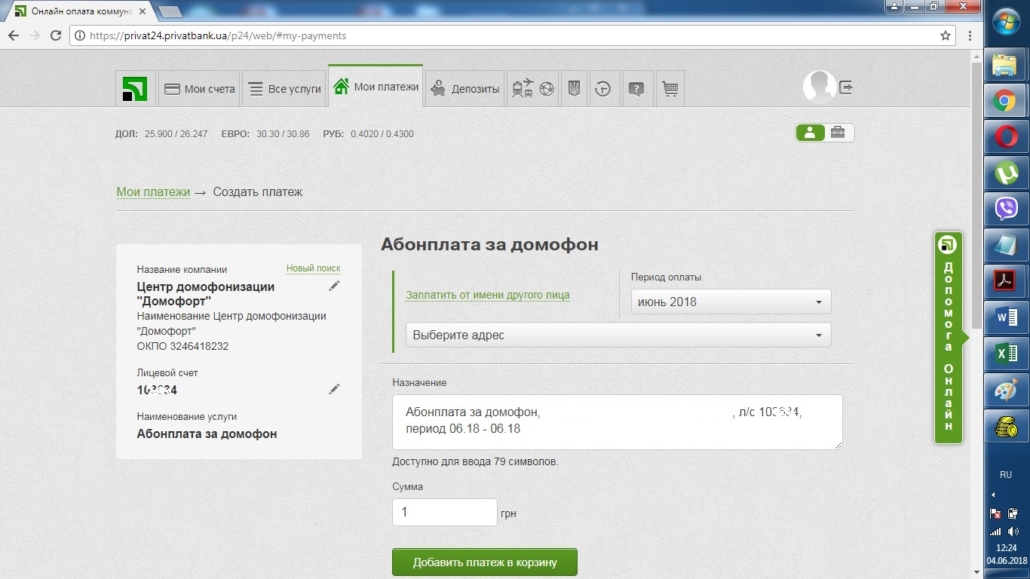Image resolution: width=1030 pixels, height=579 pixels.
Task: Click Заплатить от имени другого лица link
Action: (487, 295)
